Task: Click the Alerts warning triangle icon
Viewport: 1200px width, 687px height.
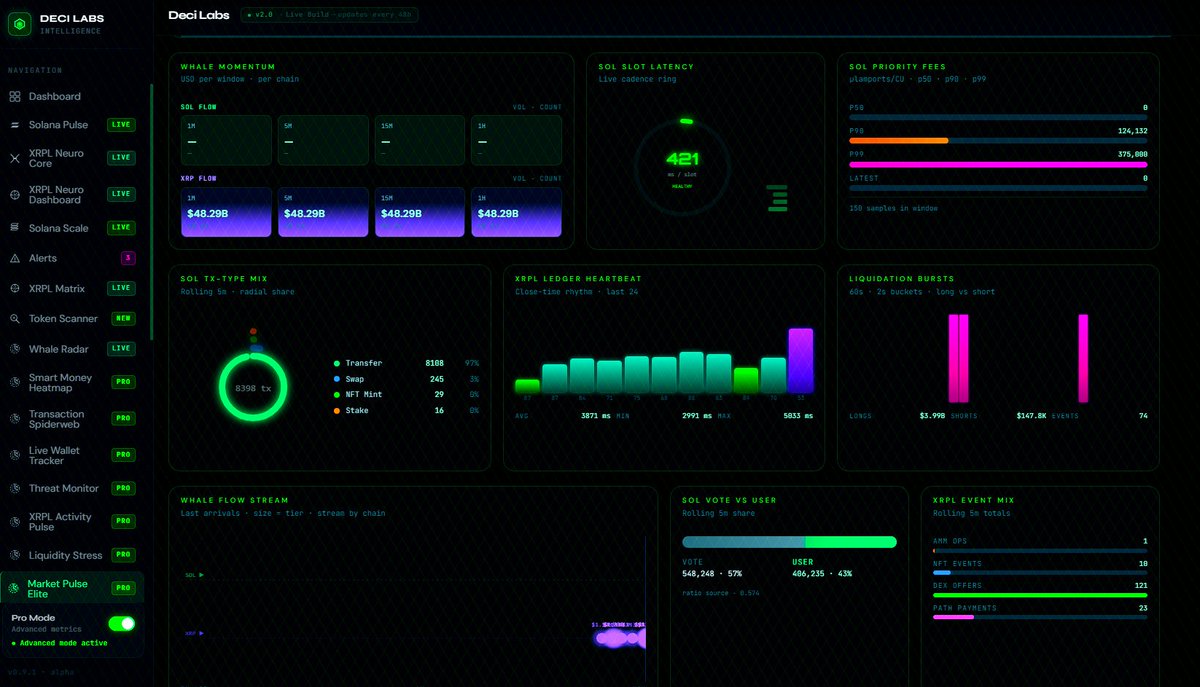Action: 15,258
